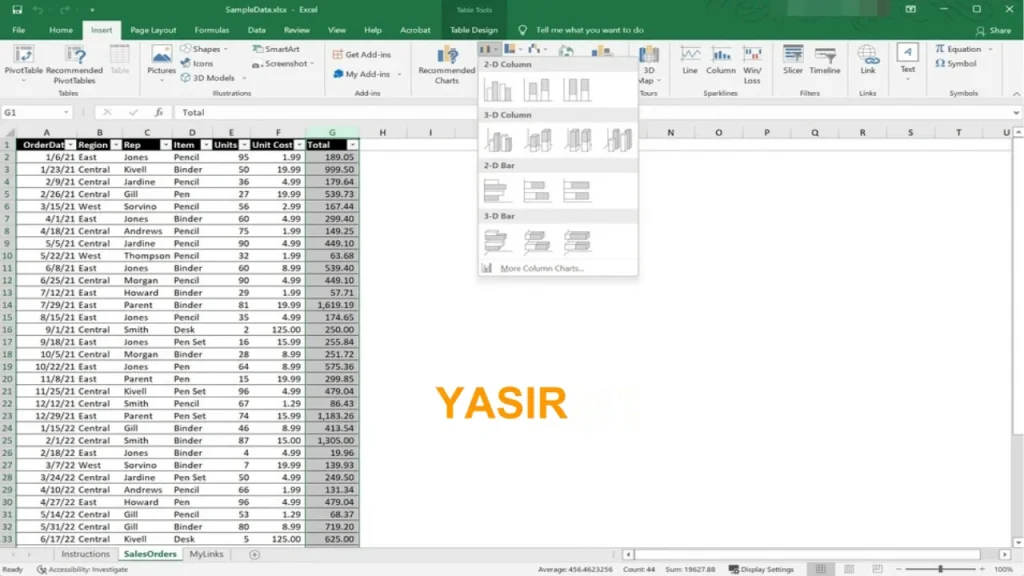The image size is (1024, 576).
Task: Select the 2-D Stacked Bar chart
Action: click(537, 191)
